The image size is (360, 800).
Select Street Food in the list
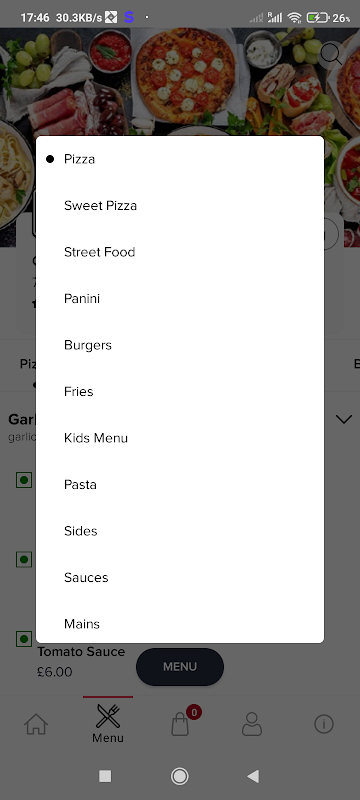pyautogui.click(x=180, y=252)
